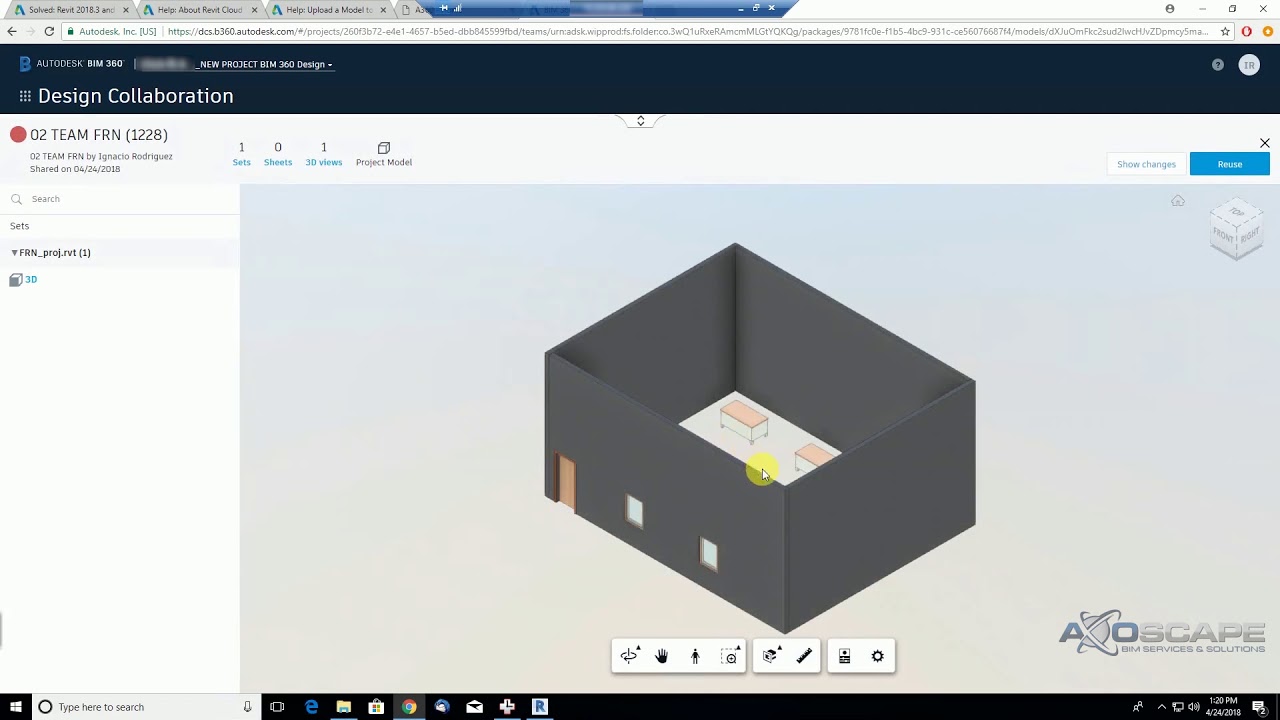Viewport: 1280px width, 720px height.
Task: Open the Help question mark icon
Action: 1217,64
